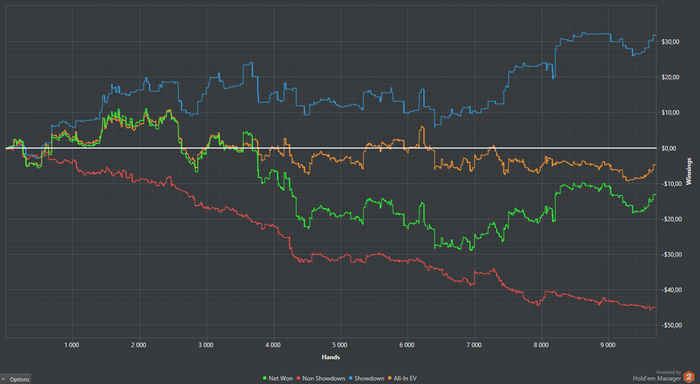Click the Hold'em Manager 2 logo icon
Screen dimensions: 700x384
[689, 376]
